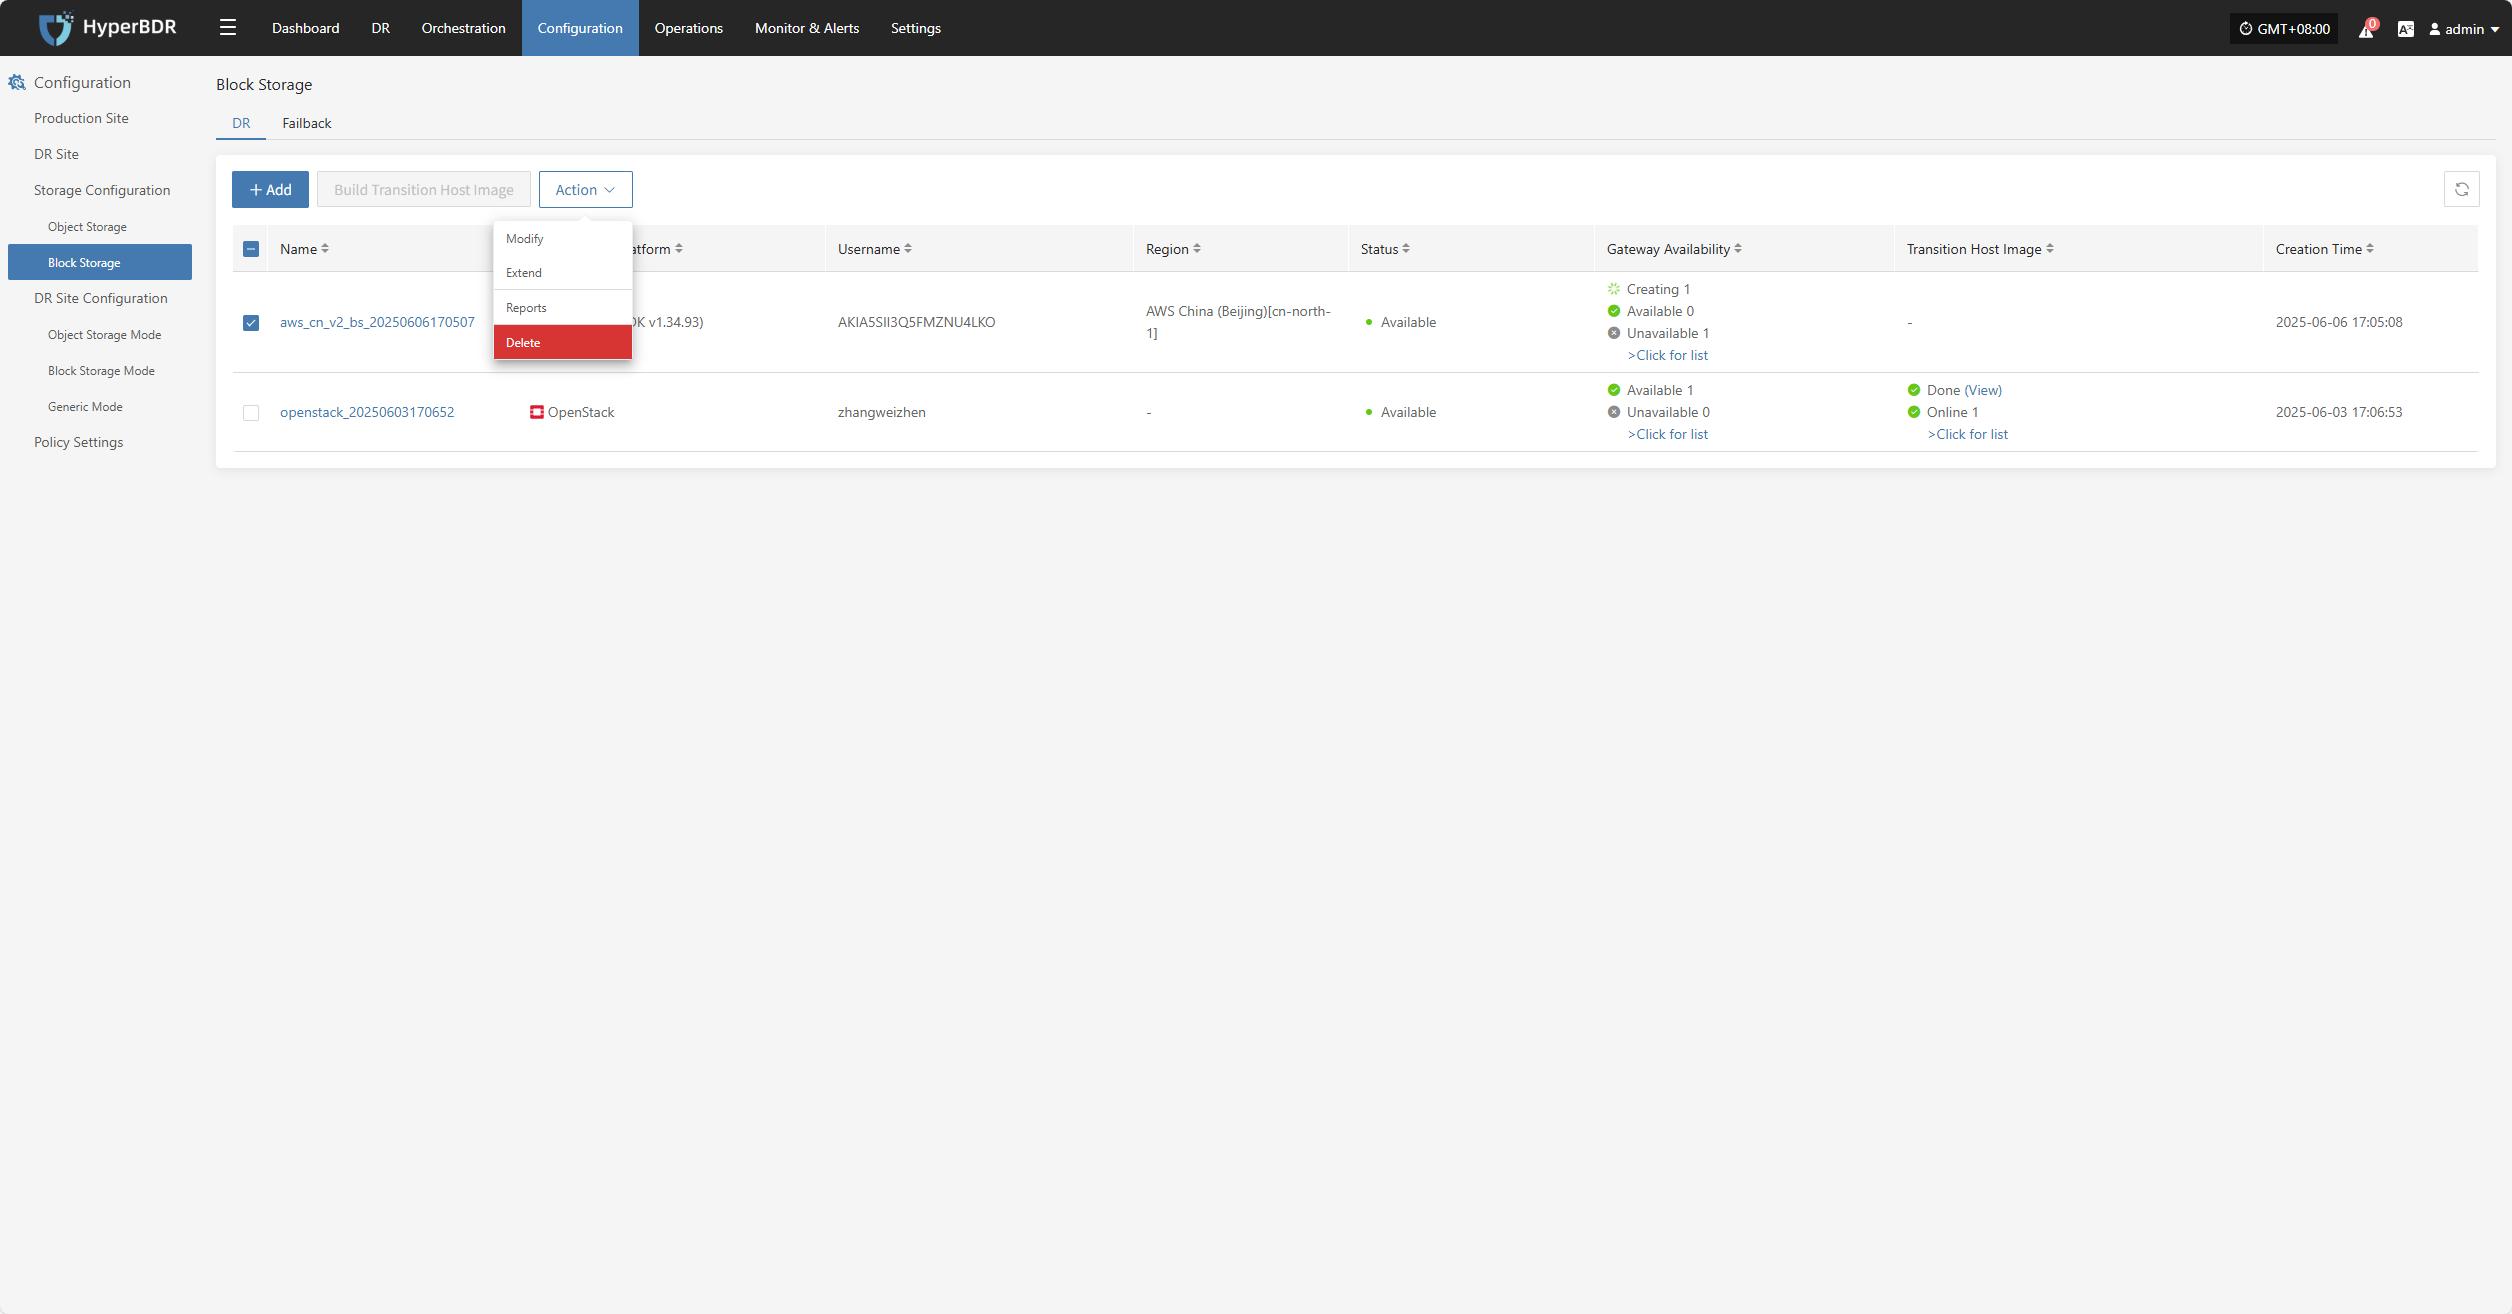The height and width of the screenshot is (1314, 2512).
Task: Click Build Transition Host Image button
Action: click(x=423, y=190)
